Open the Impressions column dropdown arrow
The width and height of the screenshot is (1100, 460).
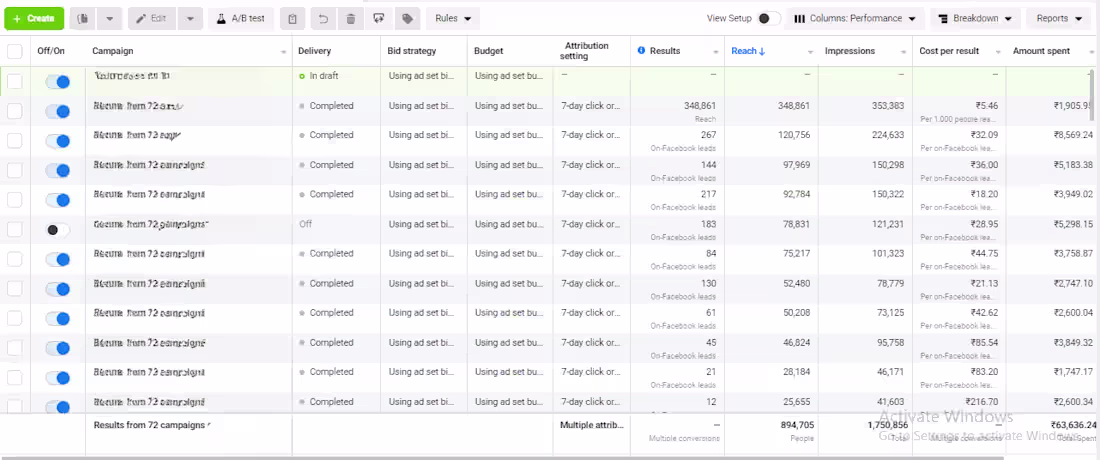904,52
